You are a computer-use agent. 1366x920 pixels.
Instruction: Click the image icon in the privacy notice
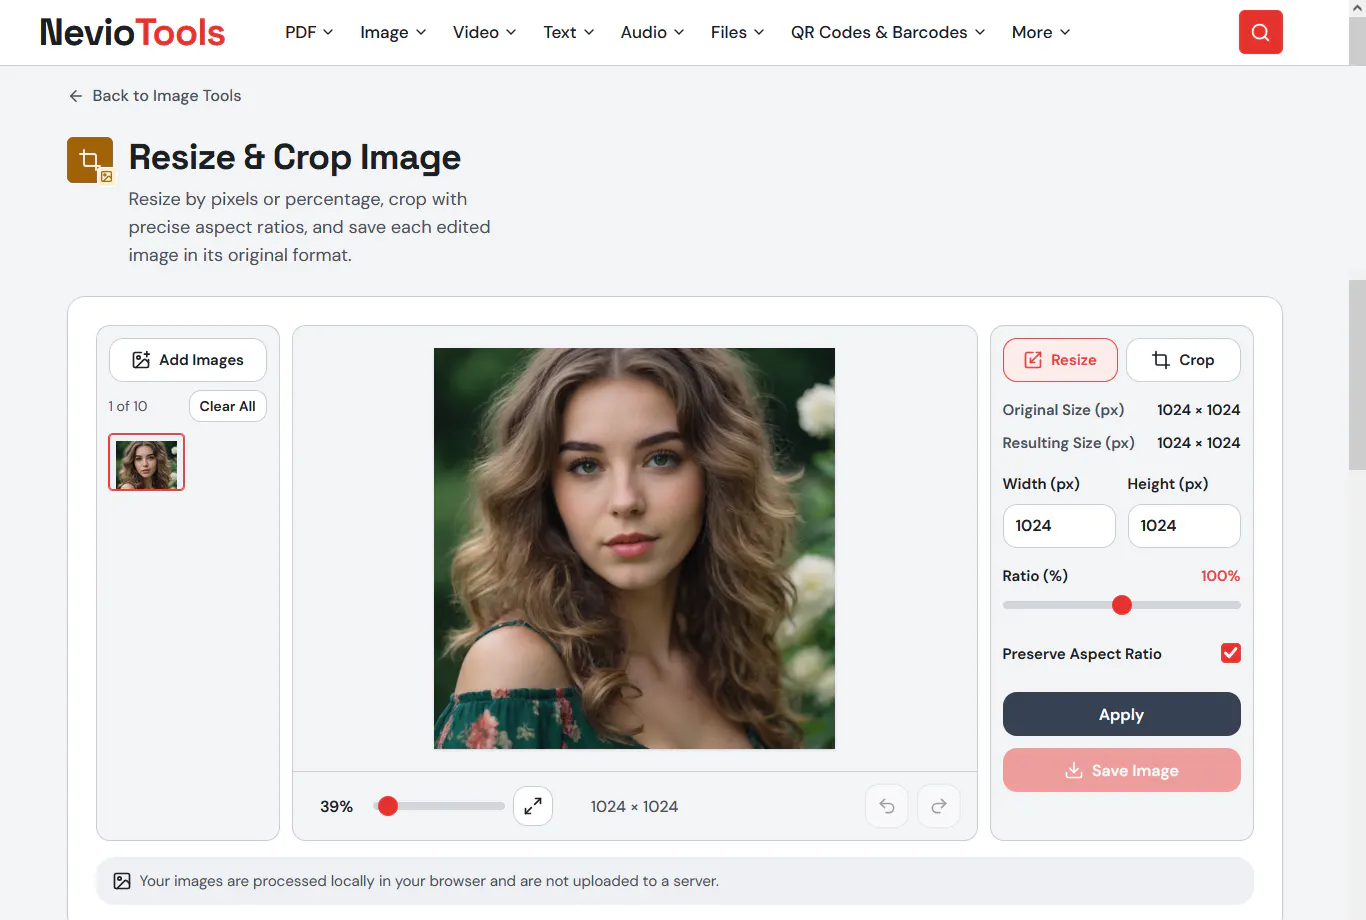tap(122, 881)
